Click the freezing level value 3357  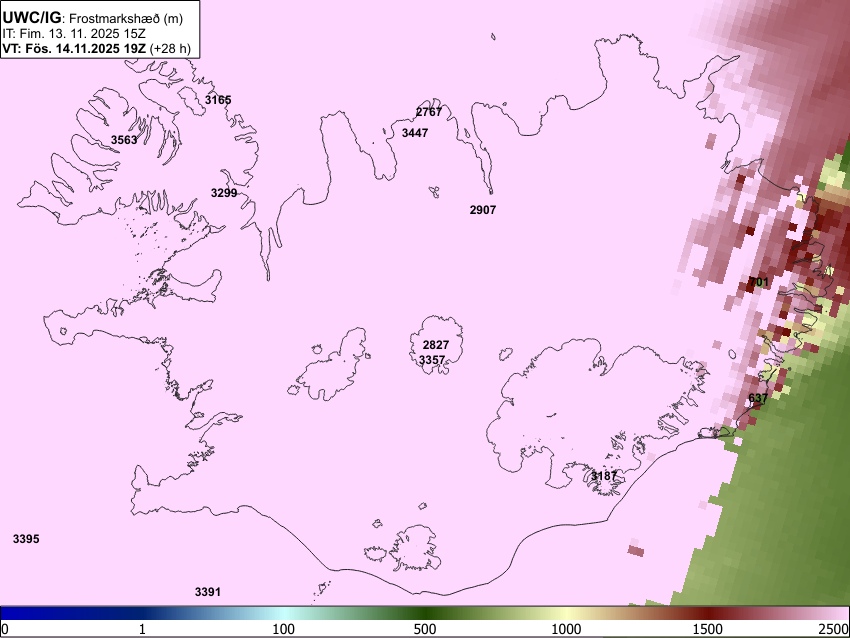[432, 360]
